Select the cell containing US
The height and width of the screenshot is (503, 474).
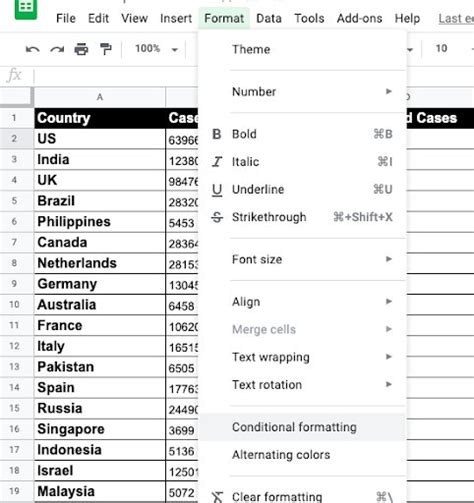click(100, 139)
